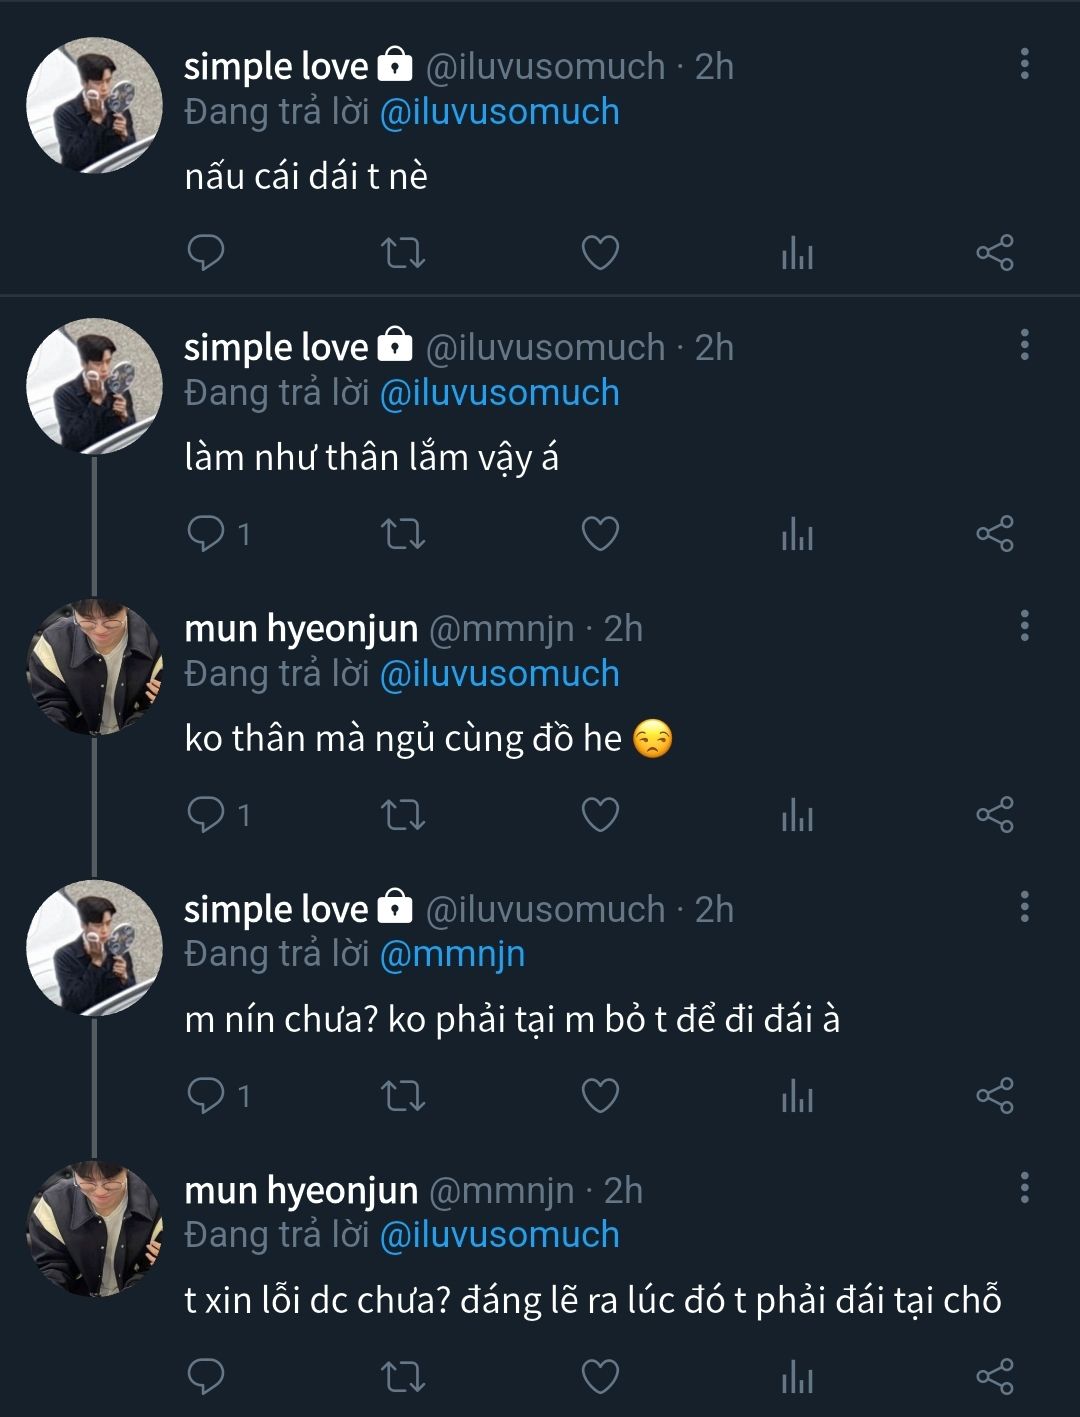Open mun hyeonjun's profile name in third tweet
The width and height of the screenshot is (1080, 1417).
tap(301, 628)
